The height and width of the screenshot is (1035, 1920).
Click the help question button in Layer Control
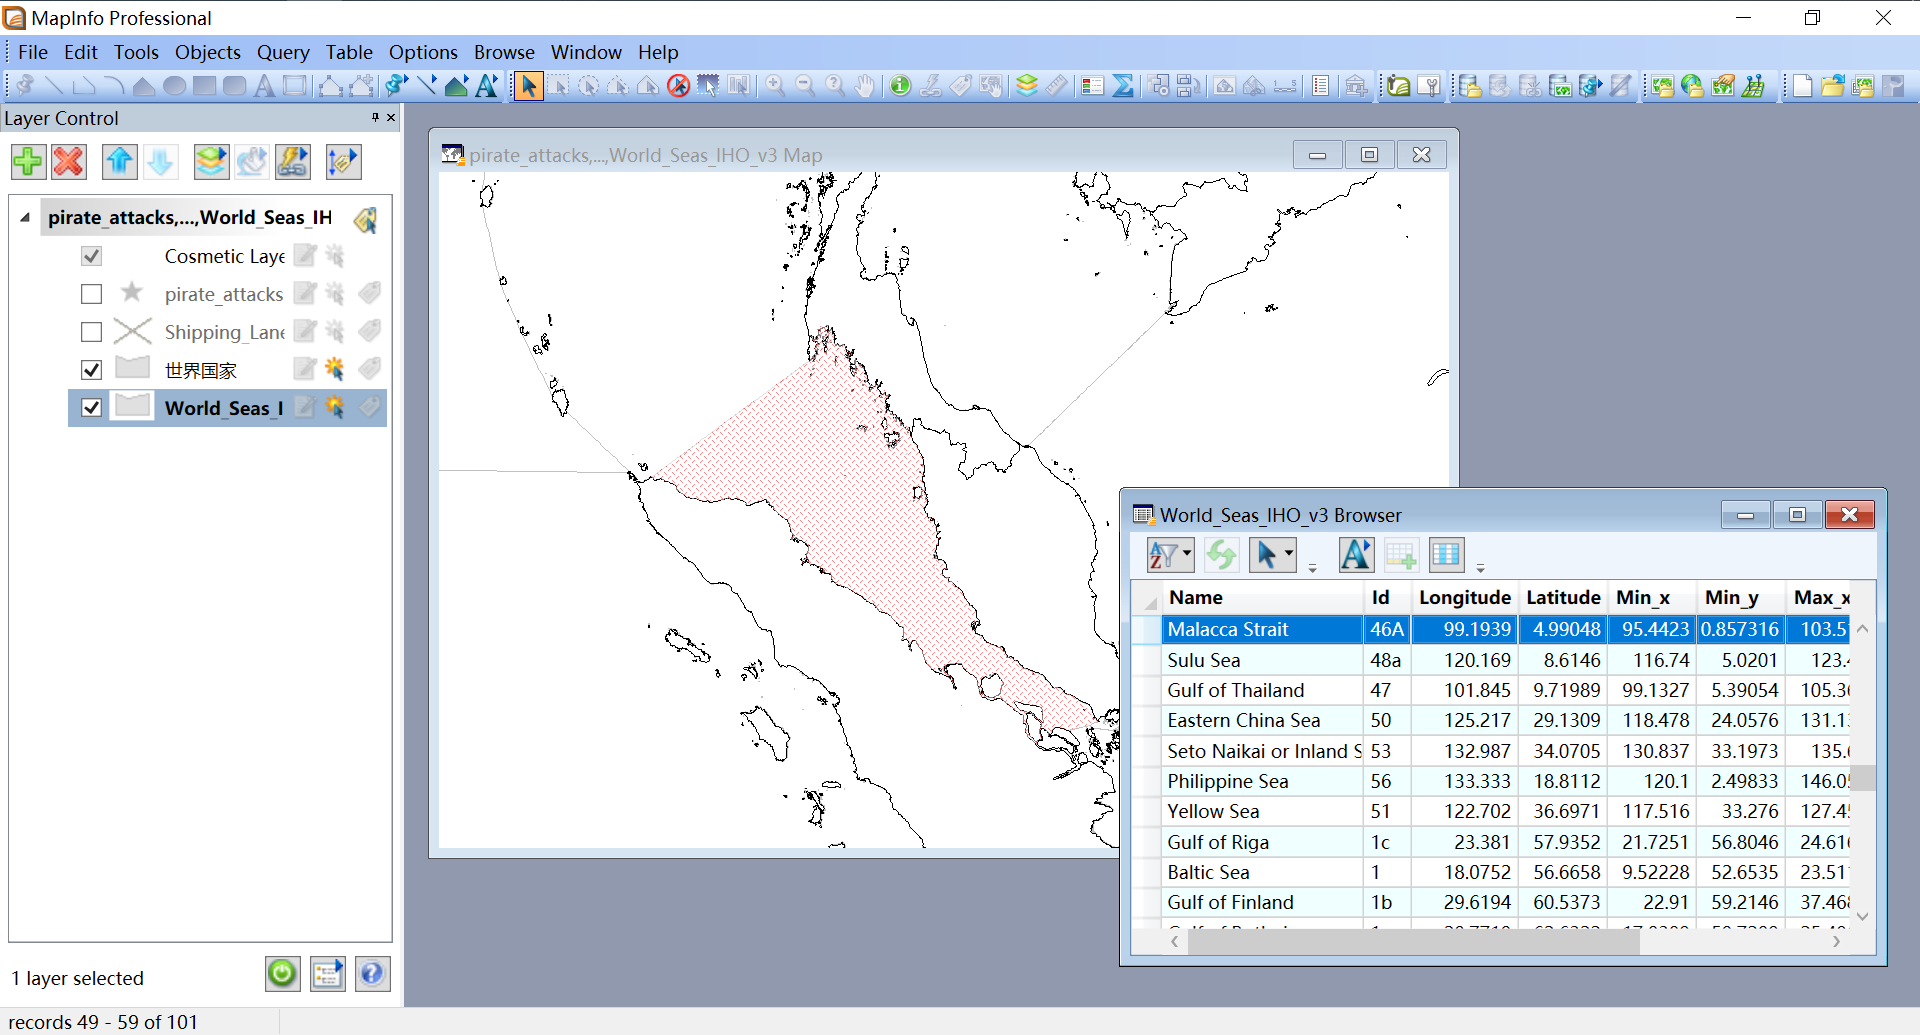click(372, 973)
